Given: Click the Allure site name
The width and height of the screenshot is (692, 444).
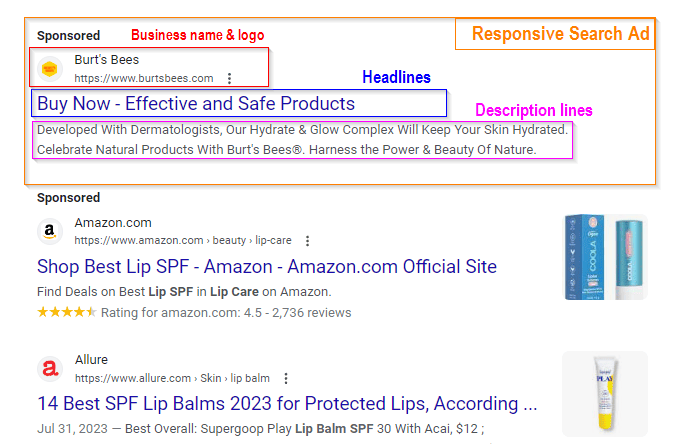Looking at the screenshot, I should 91,360.
